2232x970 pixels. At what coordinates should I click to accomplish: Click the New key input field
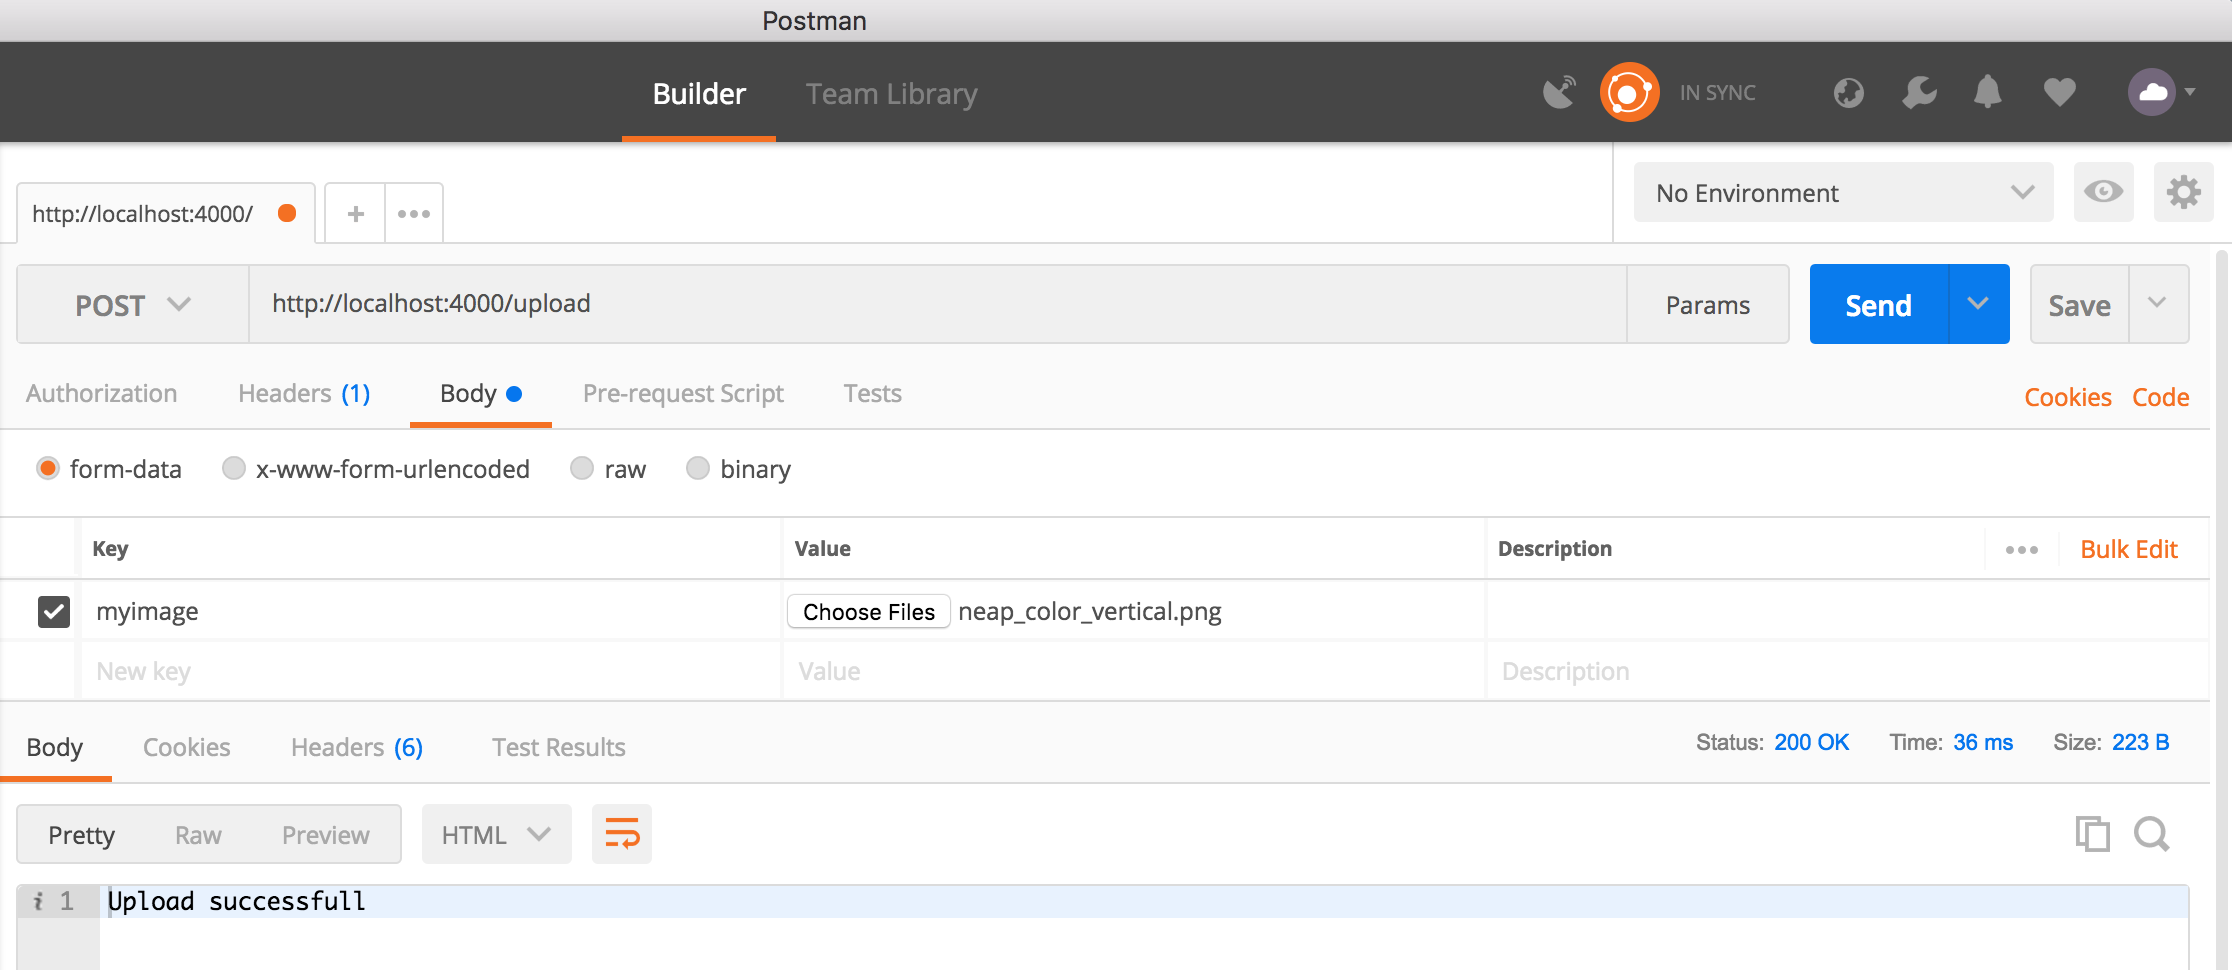point(431,671)
